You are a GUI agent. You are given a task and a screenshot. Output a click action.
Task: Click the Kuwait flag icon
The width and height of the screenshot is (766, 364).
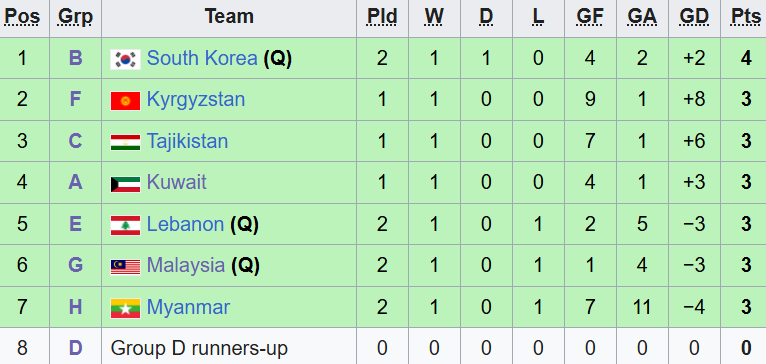(x=126, y=184)
